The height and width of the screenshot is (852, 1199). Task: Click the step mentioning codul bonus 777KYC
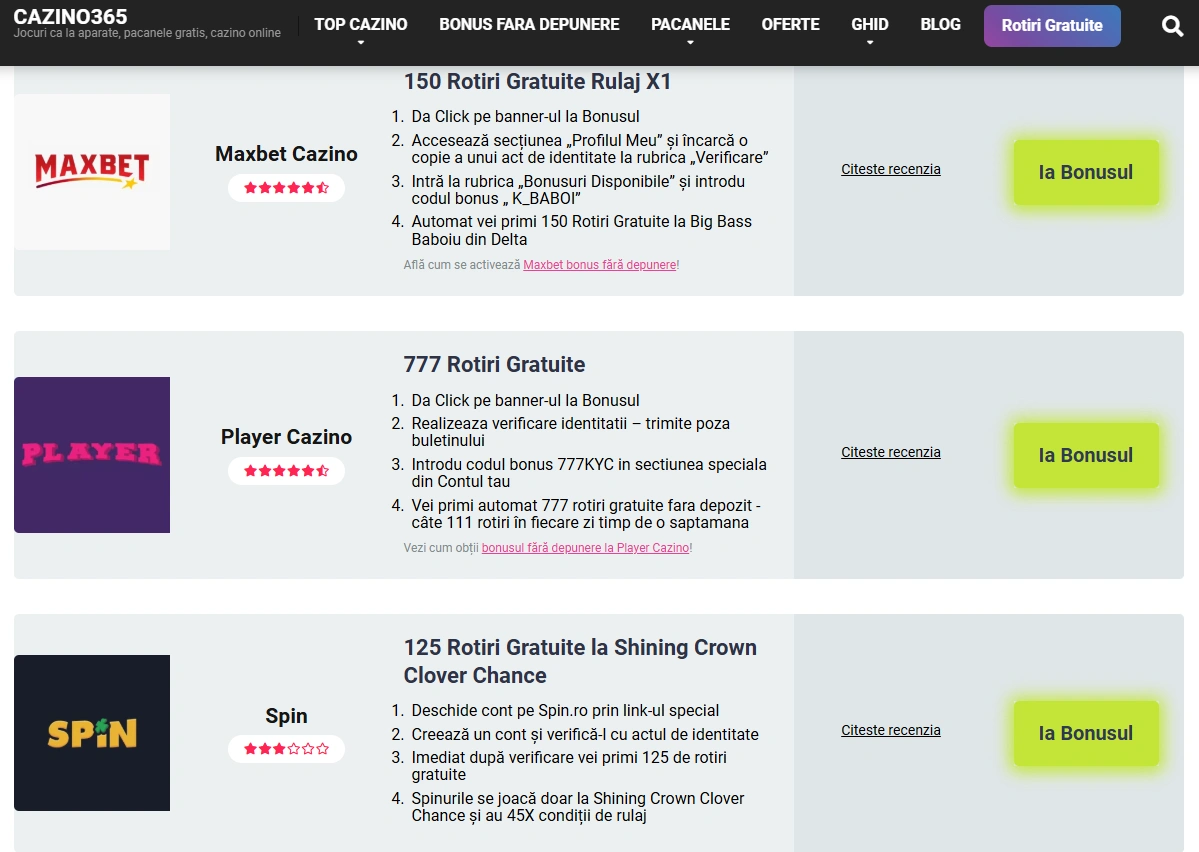[589, 473]
